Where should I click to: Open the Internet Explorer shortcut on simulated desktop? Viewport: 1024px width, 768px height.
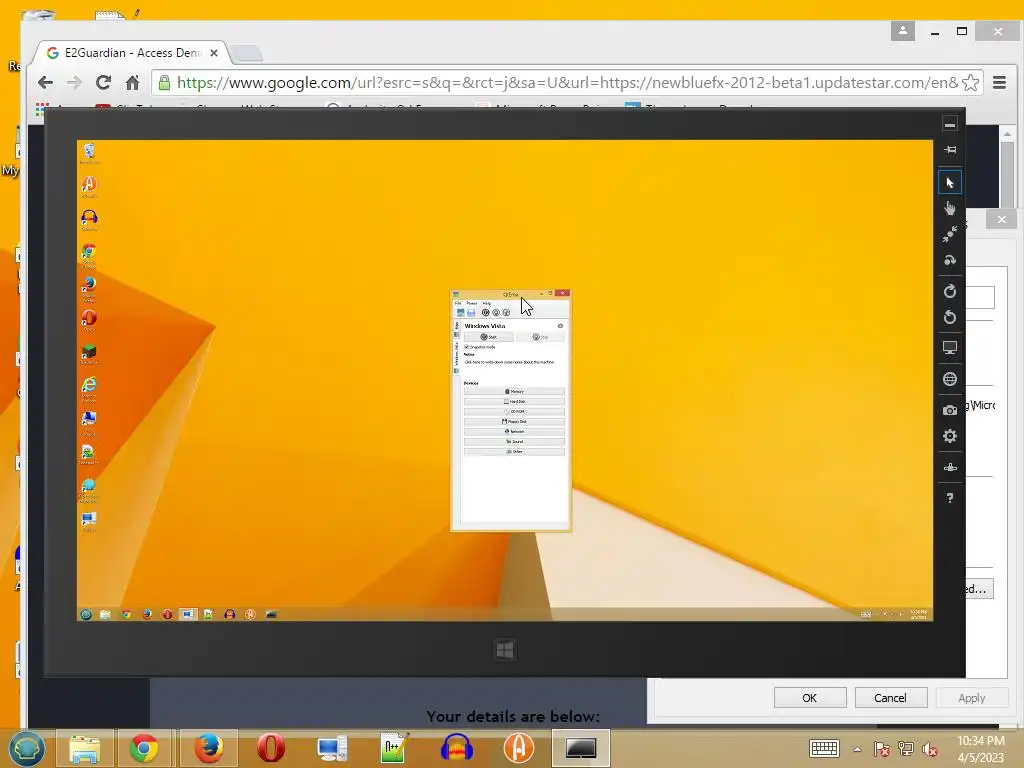click(89, 388)
